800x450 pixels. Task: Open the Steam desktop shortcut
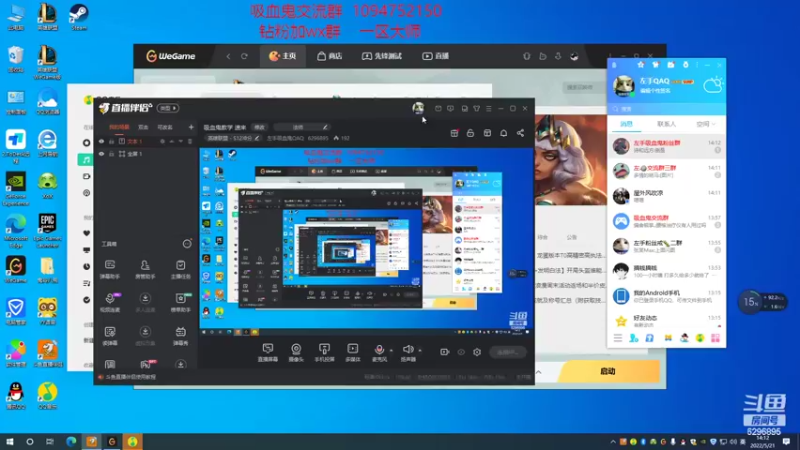(79, 17)
